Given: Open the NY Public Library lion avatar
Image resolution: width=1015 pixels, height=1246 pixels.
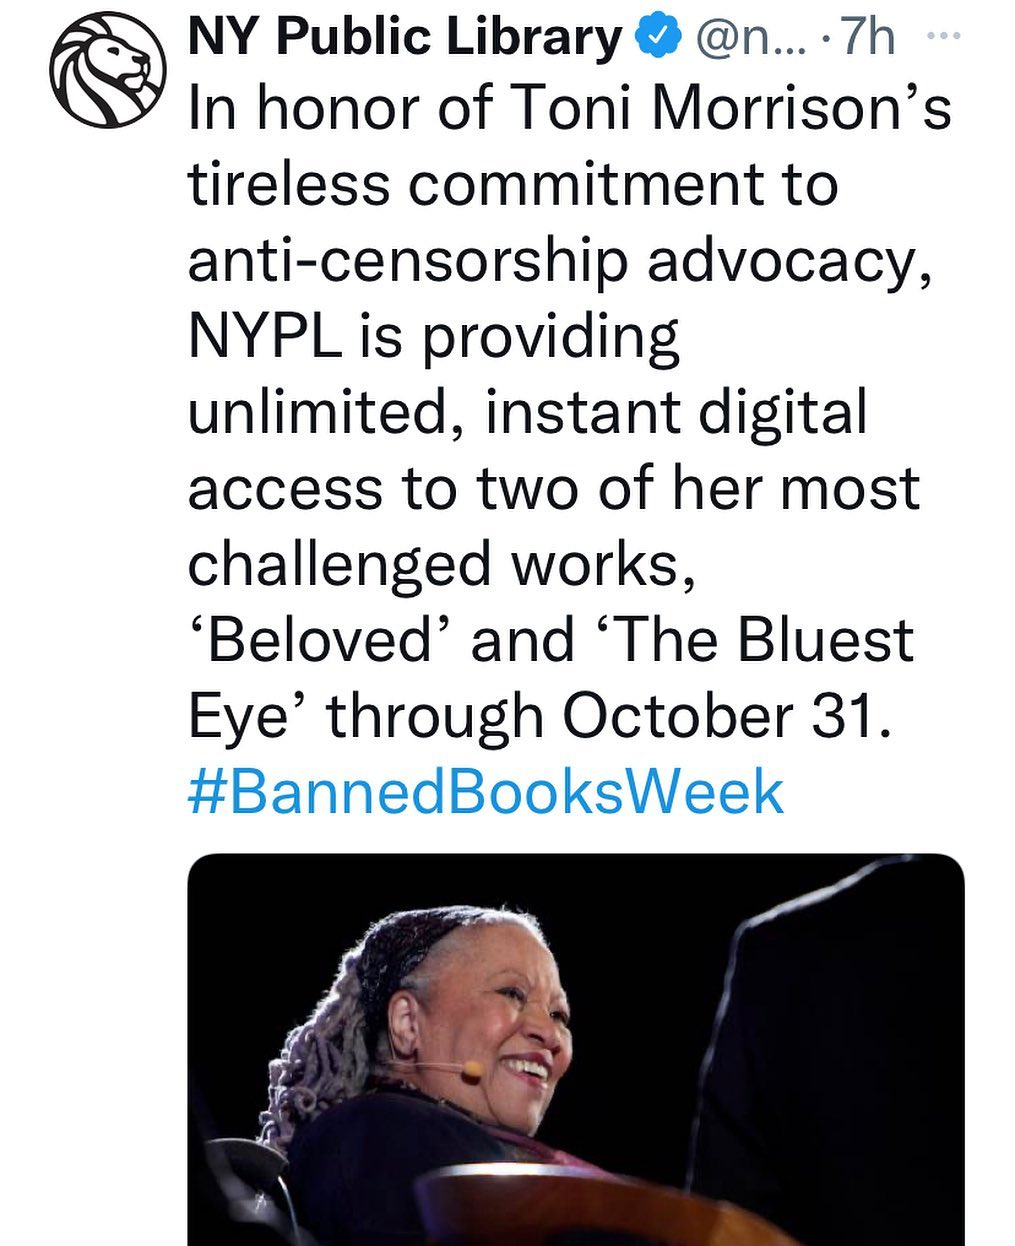Looking at the screenshot, I should pos(106,72).
